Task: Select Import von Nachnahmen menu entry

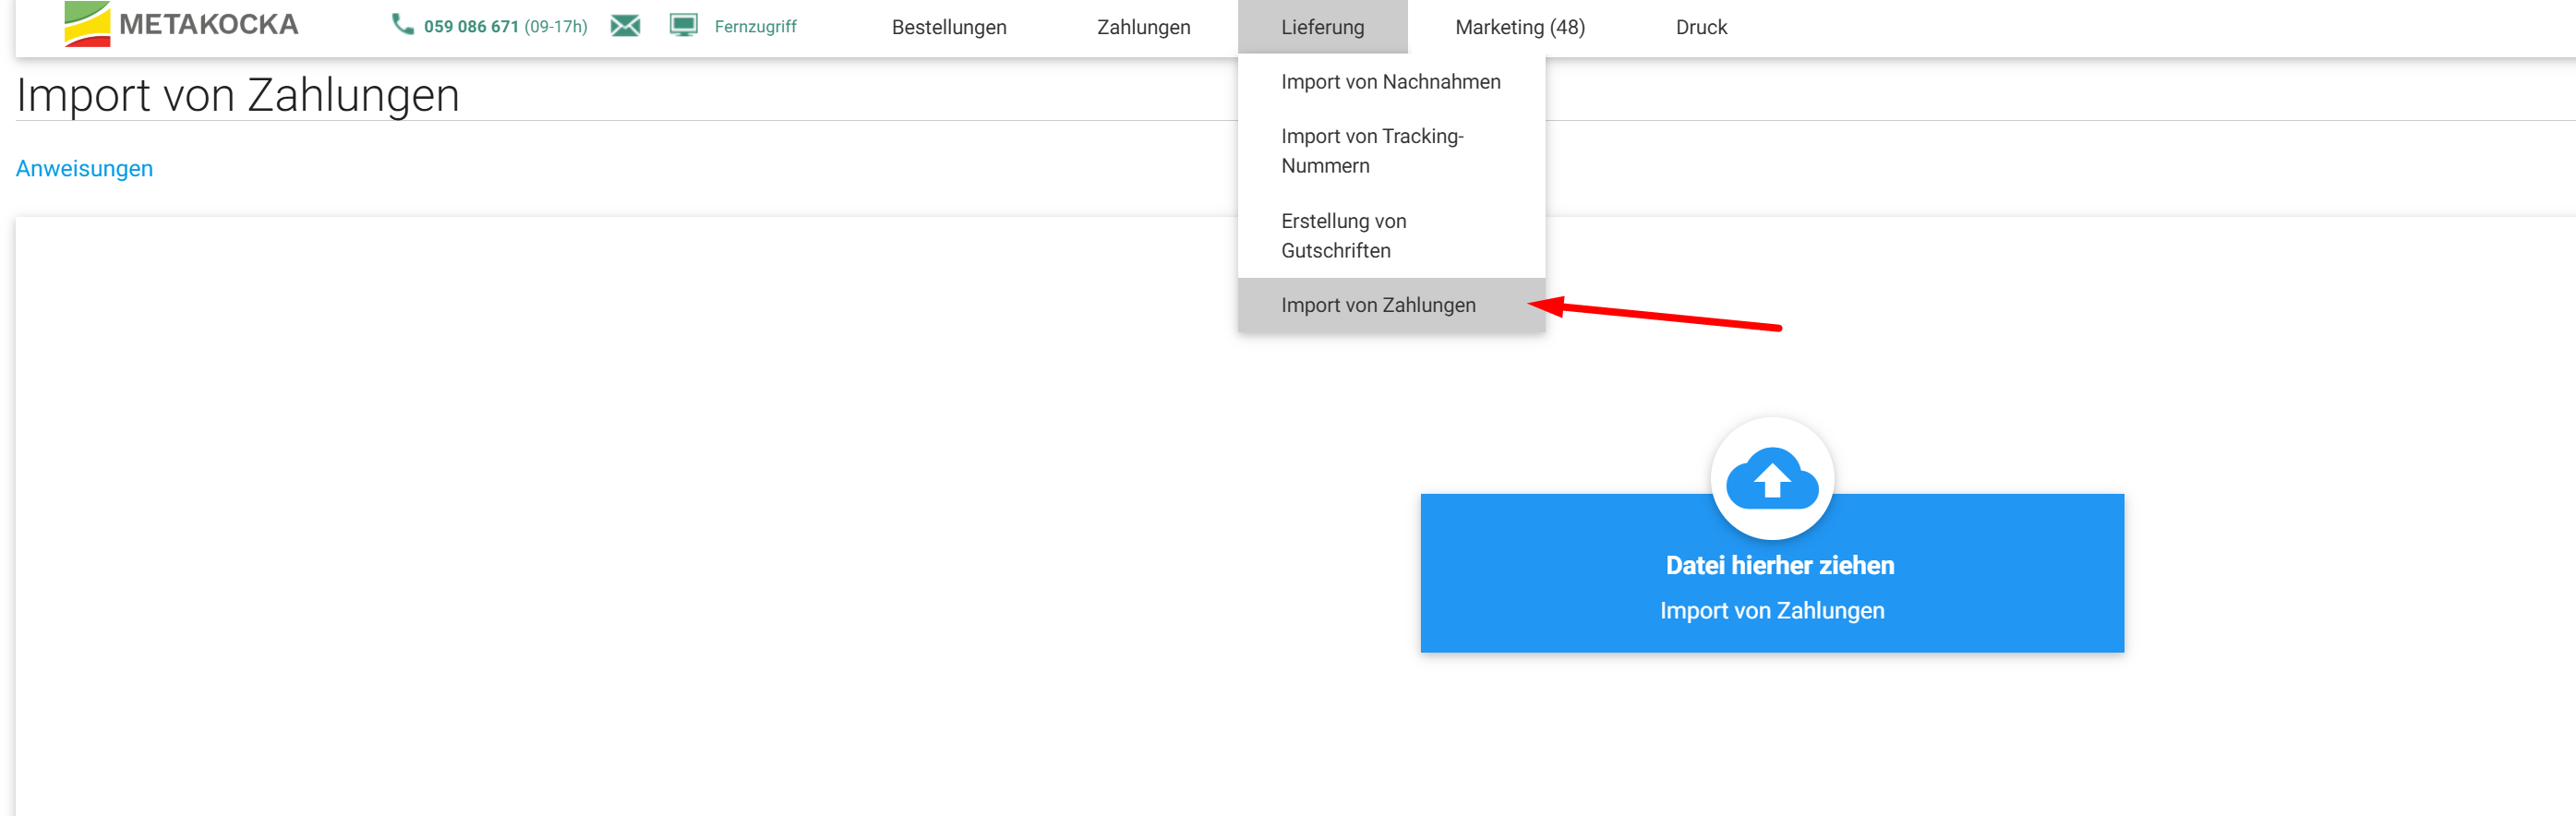Action: point(1391,82)
